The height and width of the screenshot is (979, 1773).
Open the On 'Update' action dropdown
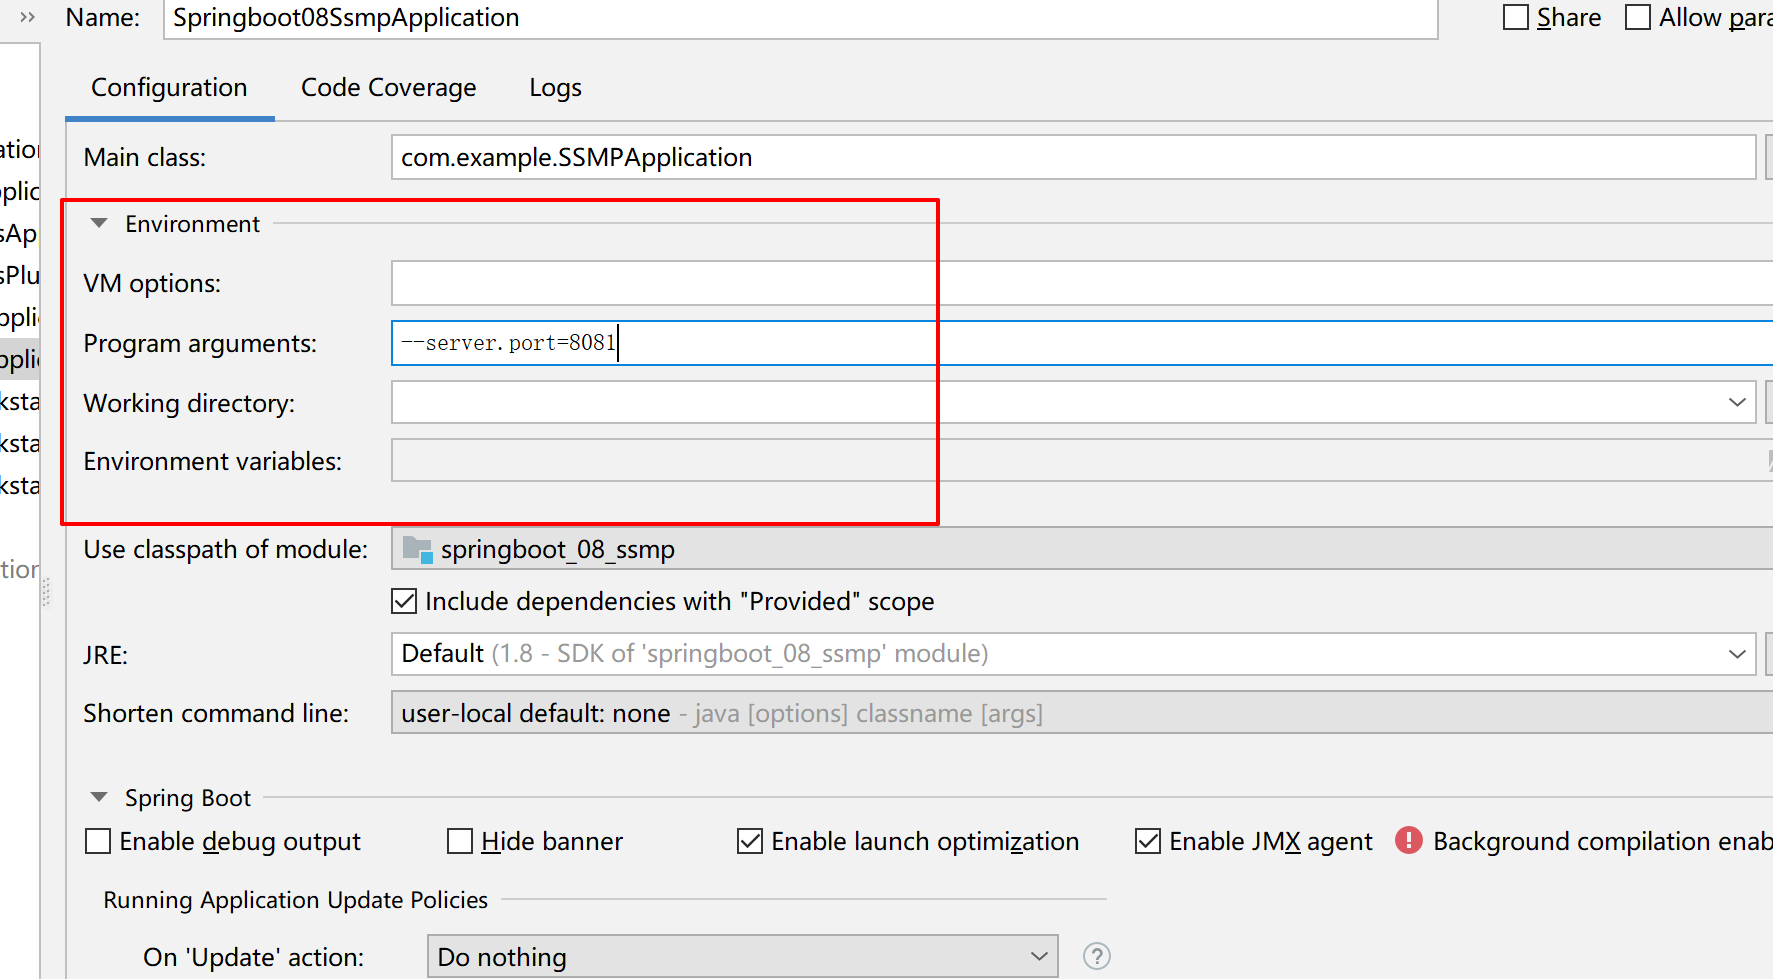(742, 957)
